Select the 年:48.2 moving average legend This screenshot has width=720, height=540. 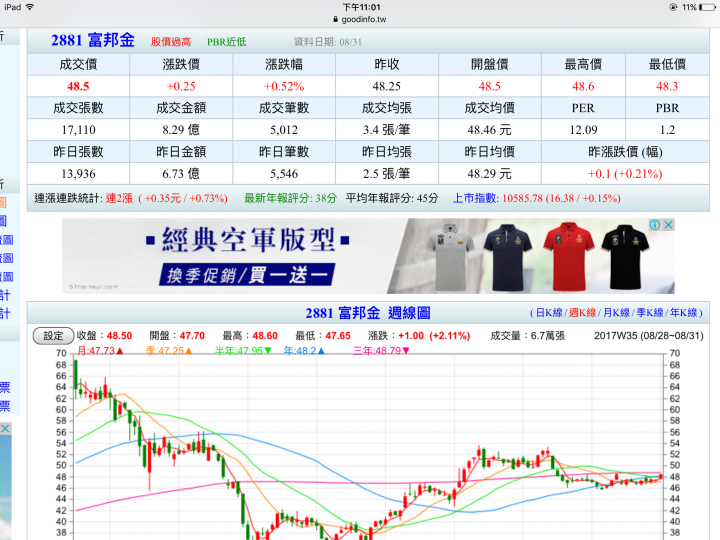304,351
